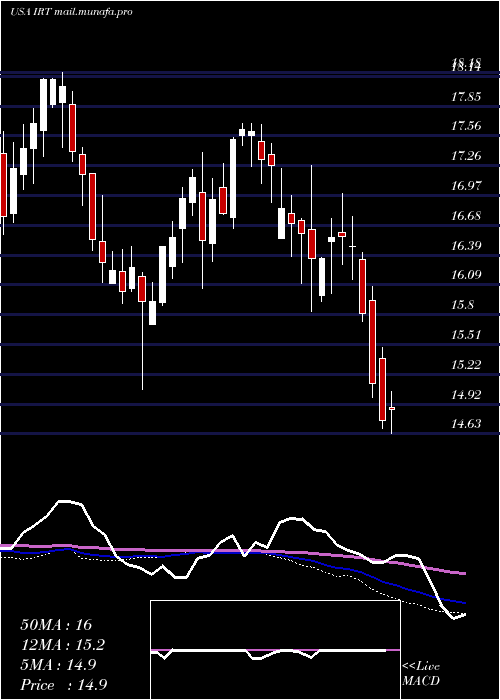Click the 17.85 price axis label
Screen dimensions: 500x700
point(466,97)
